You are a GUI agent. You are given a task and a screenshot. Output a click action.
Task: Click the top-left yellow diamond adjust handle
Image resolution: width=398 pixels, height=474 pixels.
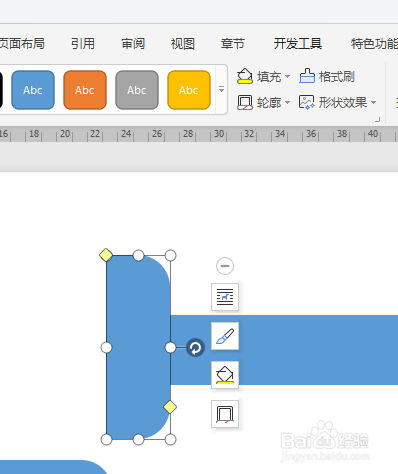click(x=106, y=255)
